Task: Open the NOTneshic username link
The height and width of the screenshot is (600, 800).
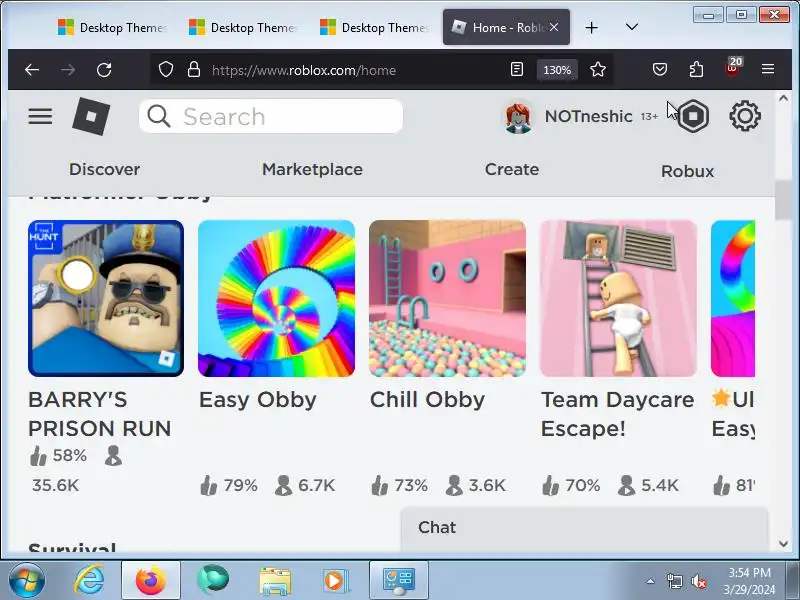Action: 588,116
